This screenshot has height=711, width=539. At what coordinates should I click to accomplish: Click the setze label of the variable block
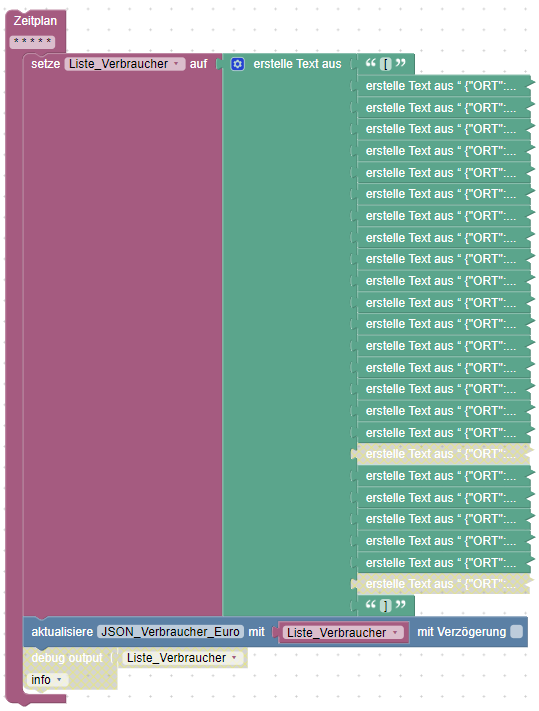click(x=45, y=64)
